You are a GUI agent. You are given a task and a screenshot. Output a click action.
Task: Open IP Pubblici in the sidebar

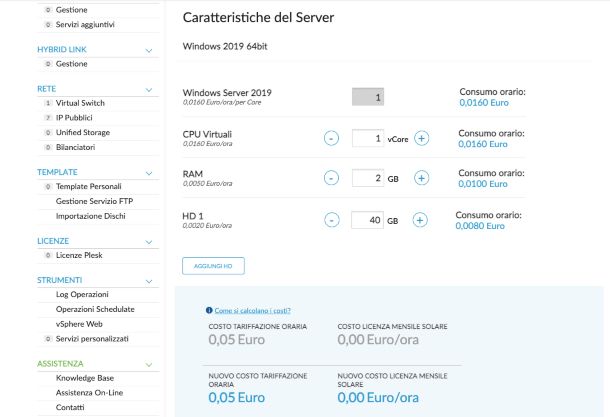tap(74, 118)
